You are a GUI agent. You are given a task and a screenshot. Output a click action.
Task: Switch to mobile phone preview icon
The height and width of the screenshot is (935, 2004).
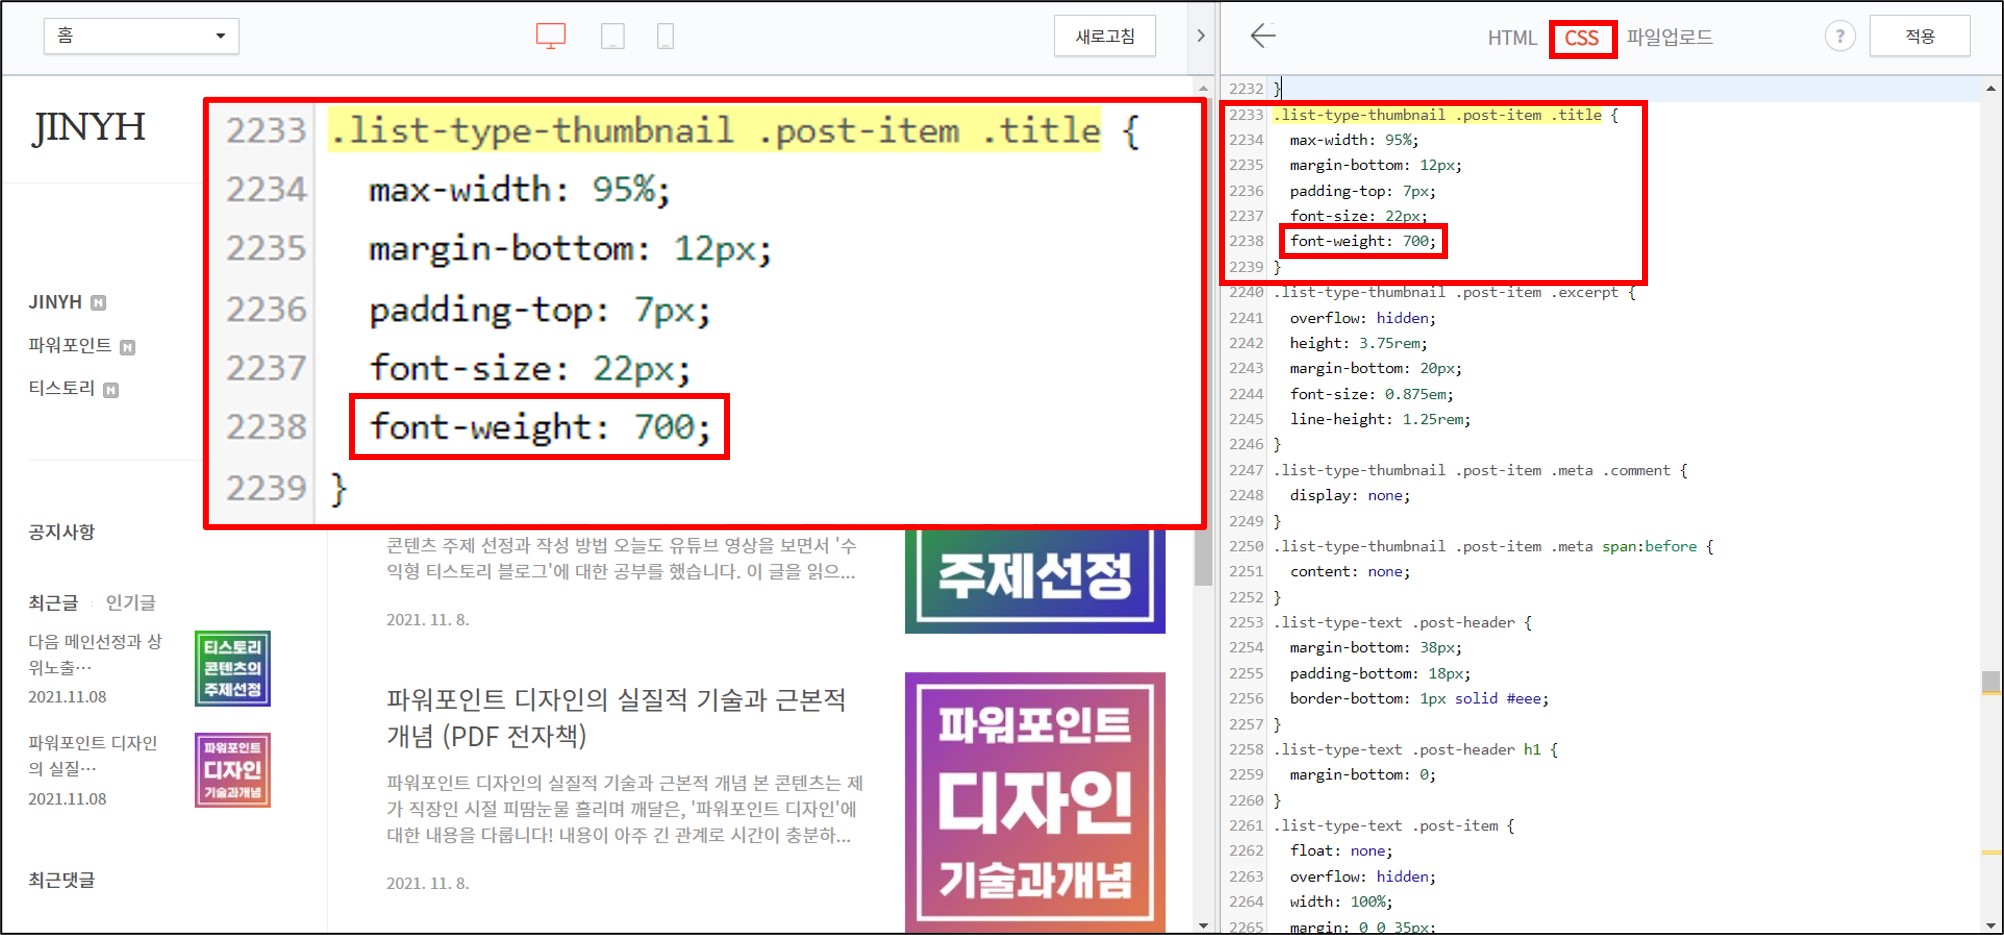coord(665,37)
